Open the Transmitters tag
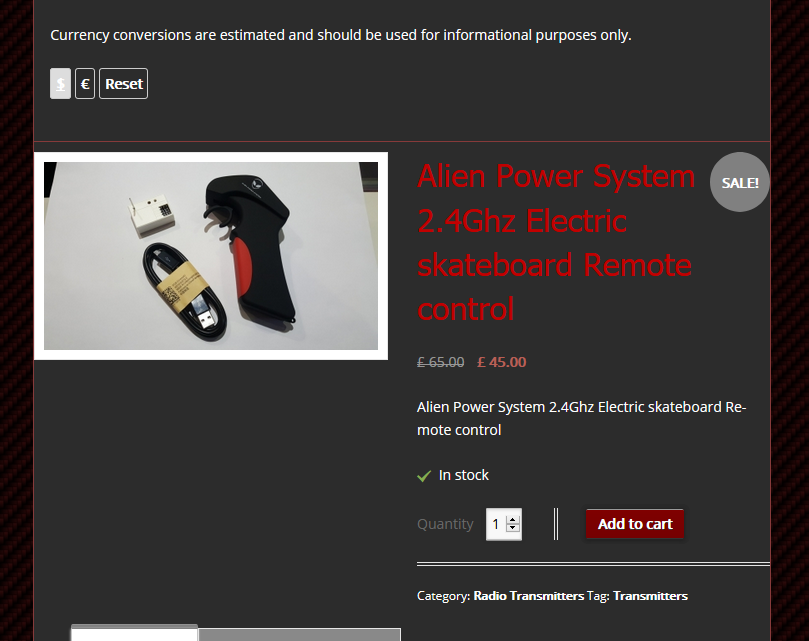The height and width of the screenshot is (641, 809). (650, 596)
